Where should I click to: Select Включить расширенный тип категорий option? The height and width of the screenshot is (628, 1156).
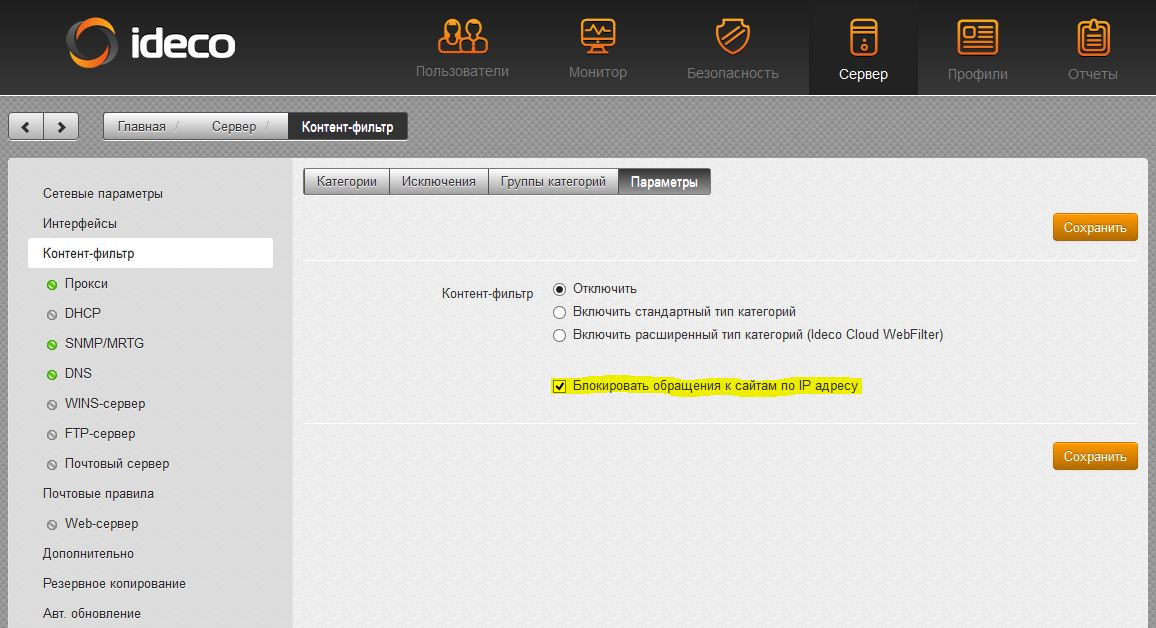pos(560,335)
